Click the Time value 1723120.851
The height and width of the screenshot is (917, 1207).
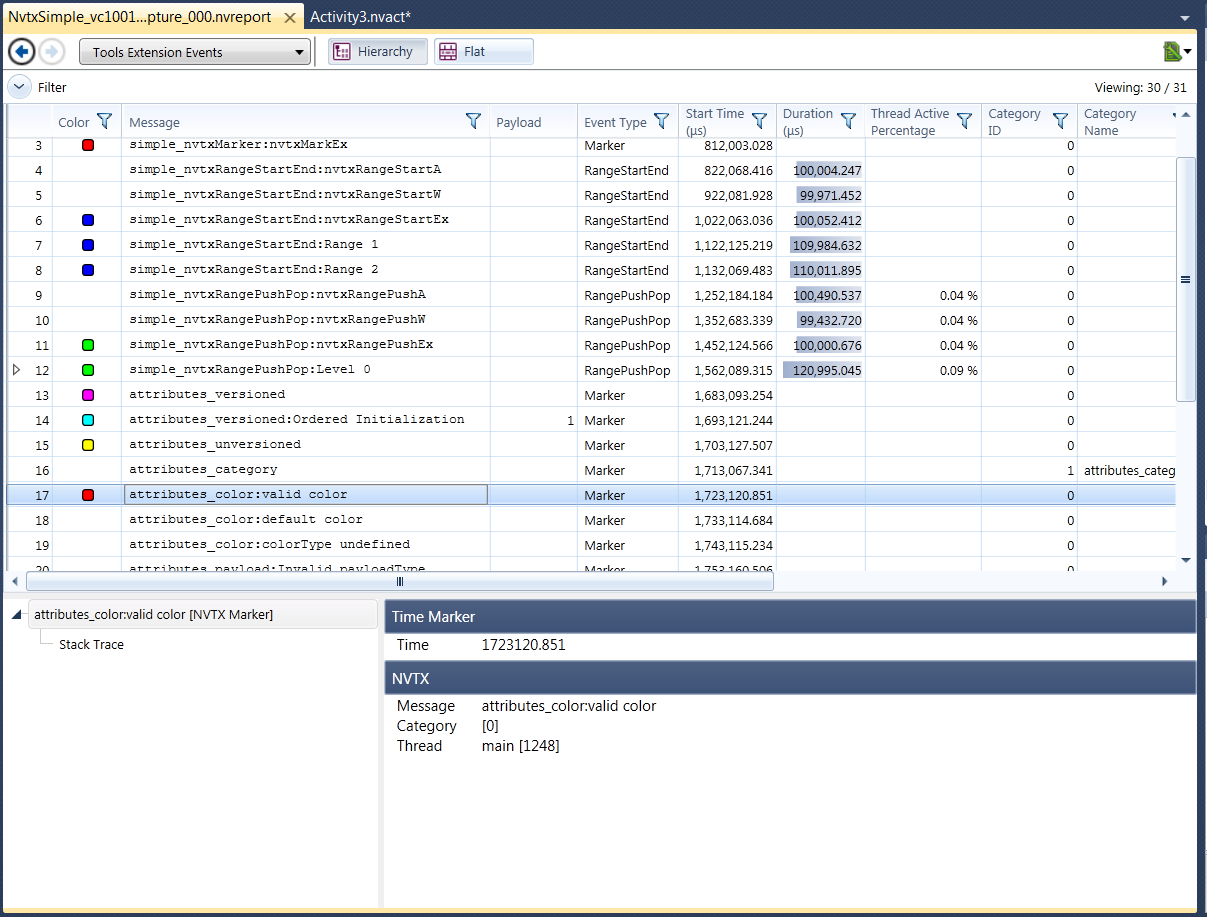coord(523,645)
